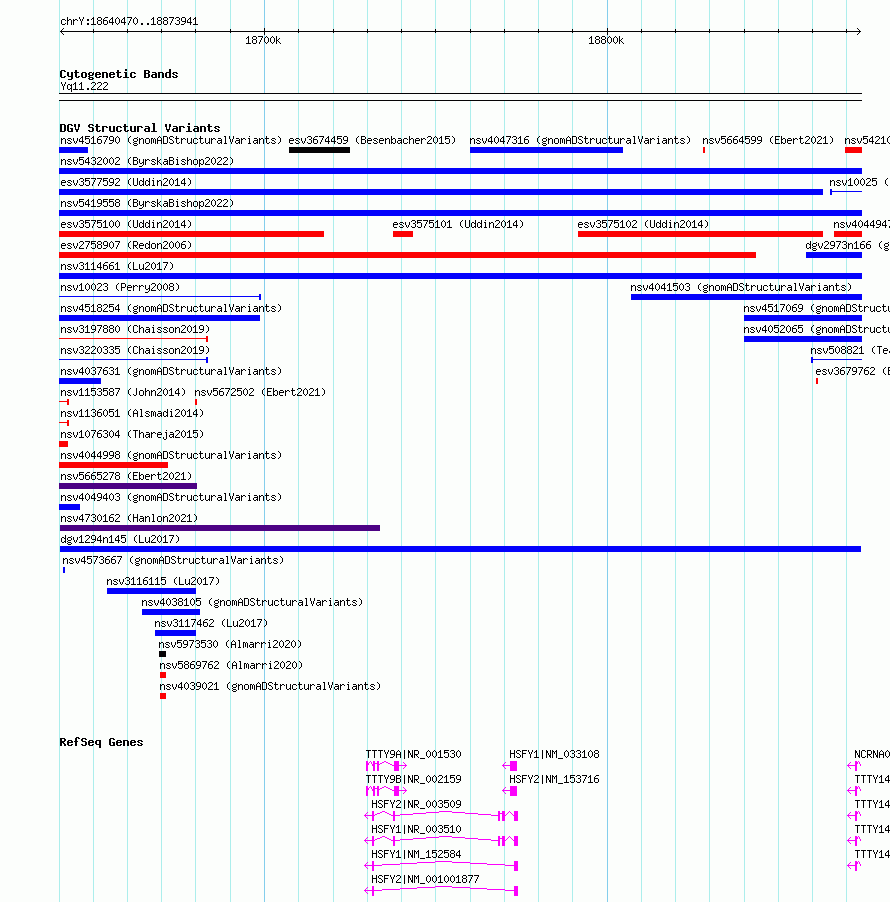The width and height of the screenshot is (890, 902).
Task: Click nsv4041503 gnomADStructuralVariants label
Action: (x=741, y=287)
